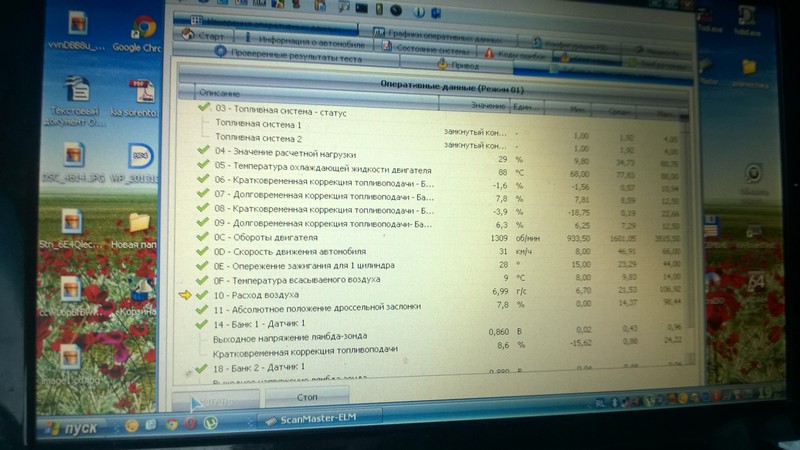
Task: Open the Google Chrome desktop shortcut
Action: tap(142, 31)
